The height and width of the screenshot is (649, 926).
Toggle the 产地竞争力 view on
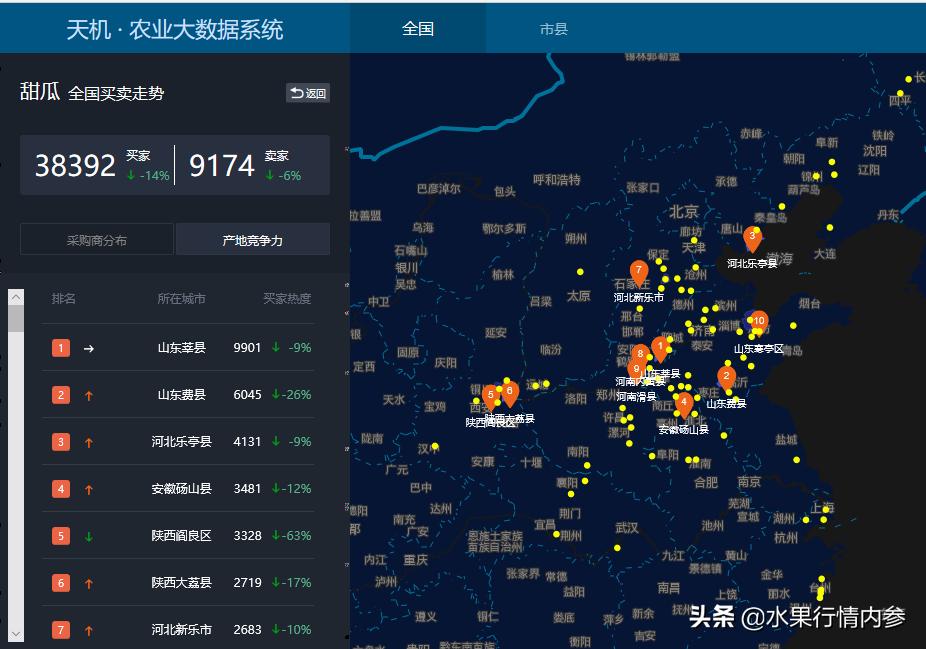point(252,239)
